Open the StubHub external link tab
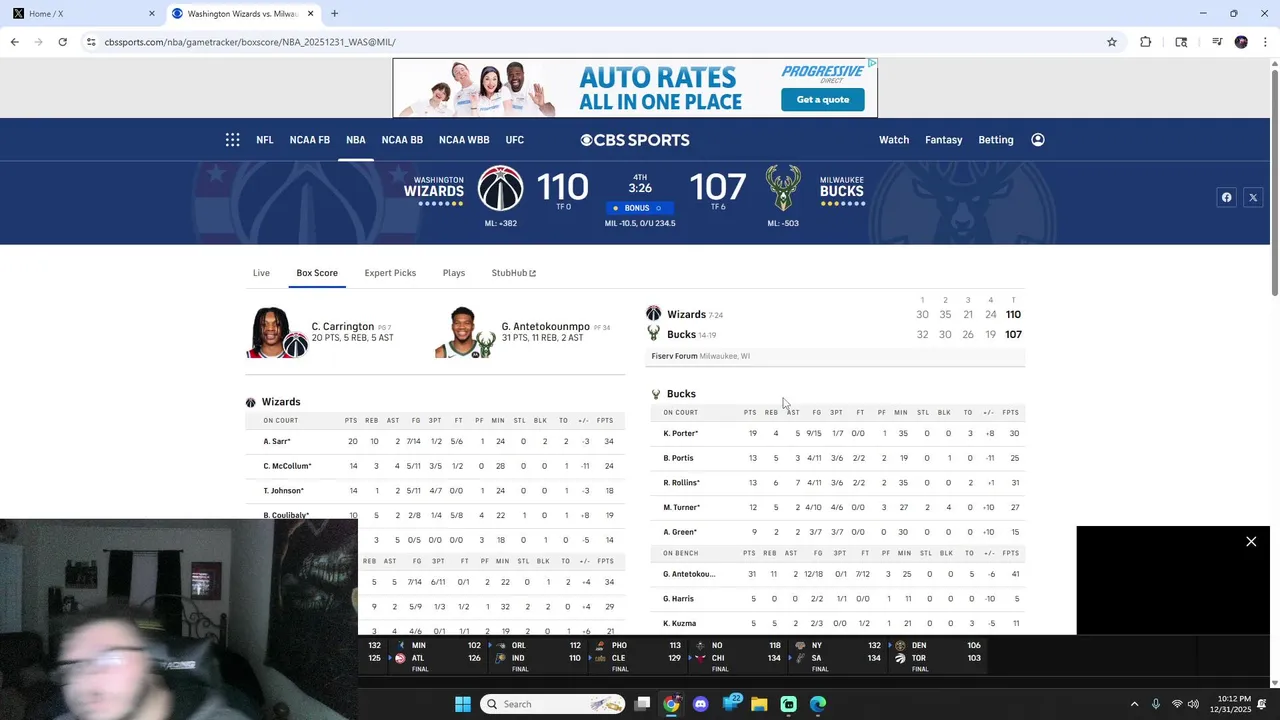The image size is (1280, 720). [x=514, y=273]
